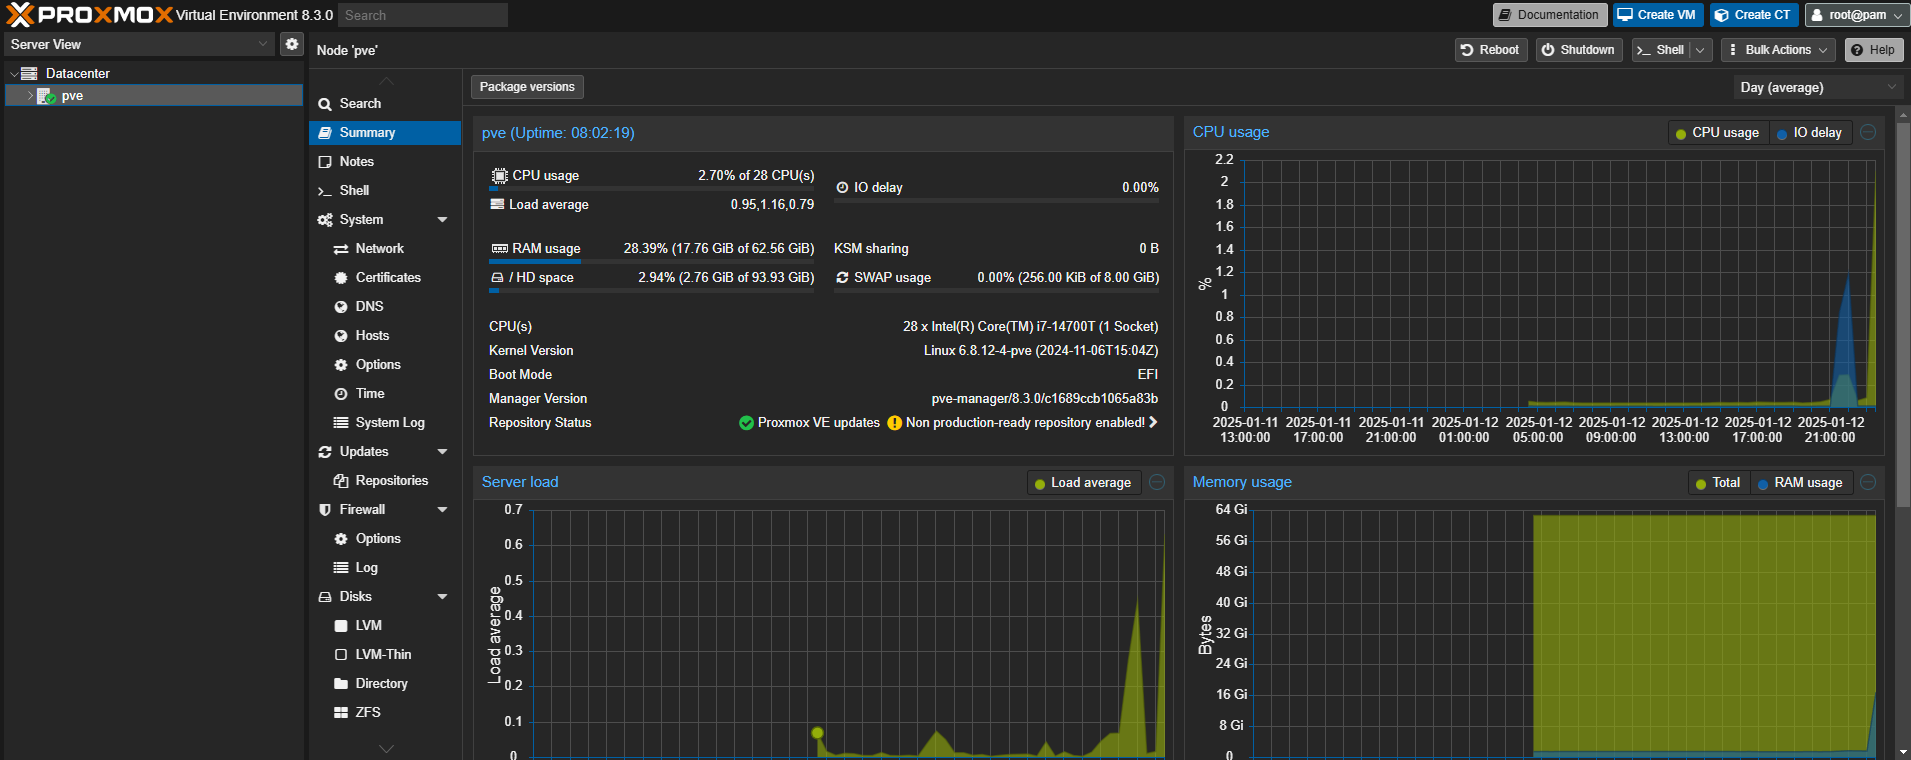Image resolution: width=1911 pixels, height=760 pixels.
Task: Click the Network arrows icon
Action: 341,249
